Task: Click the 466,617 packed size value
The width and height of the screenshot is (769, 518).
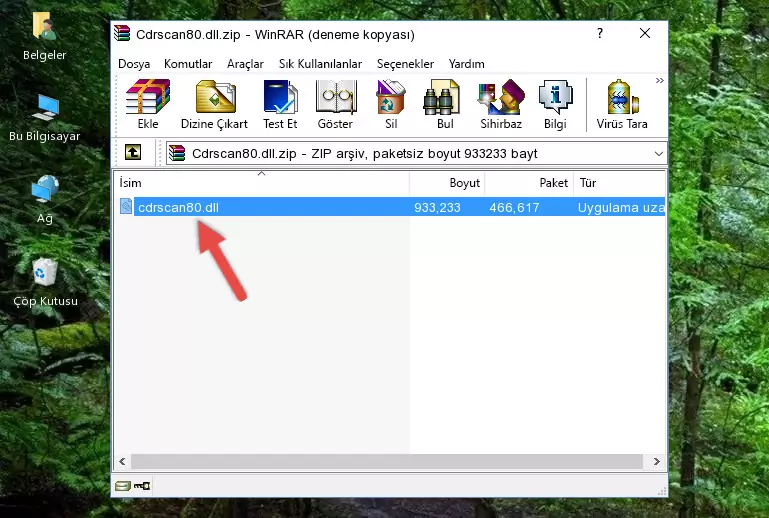Action: point(514,207)
